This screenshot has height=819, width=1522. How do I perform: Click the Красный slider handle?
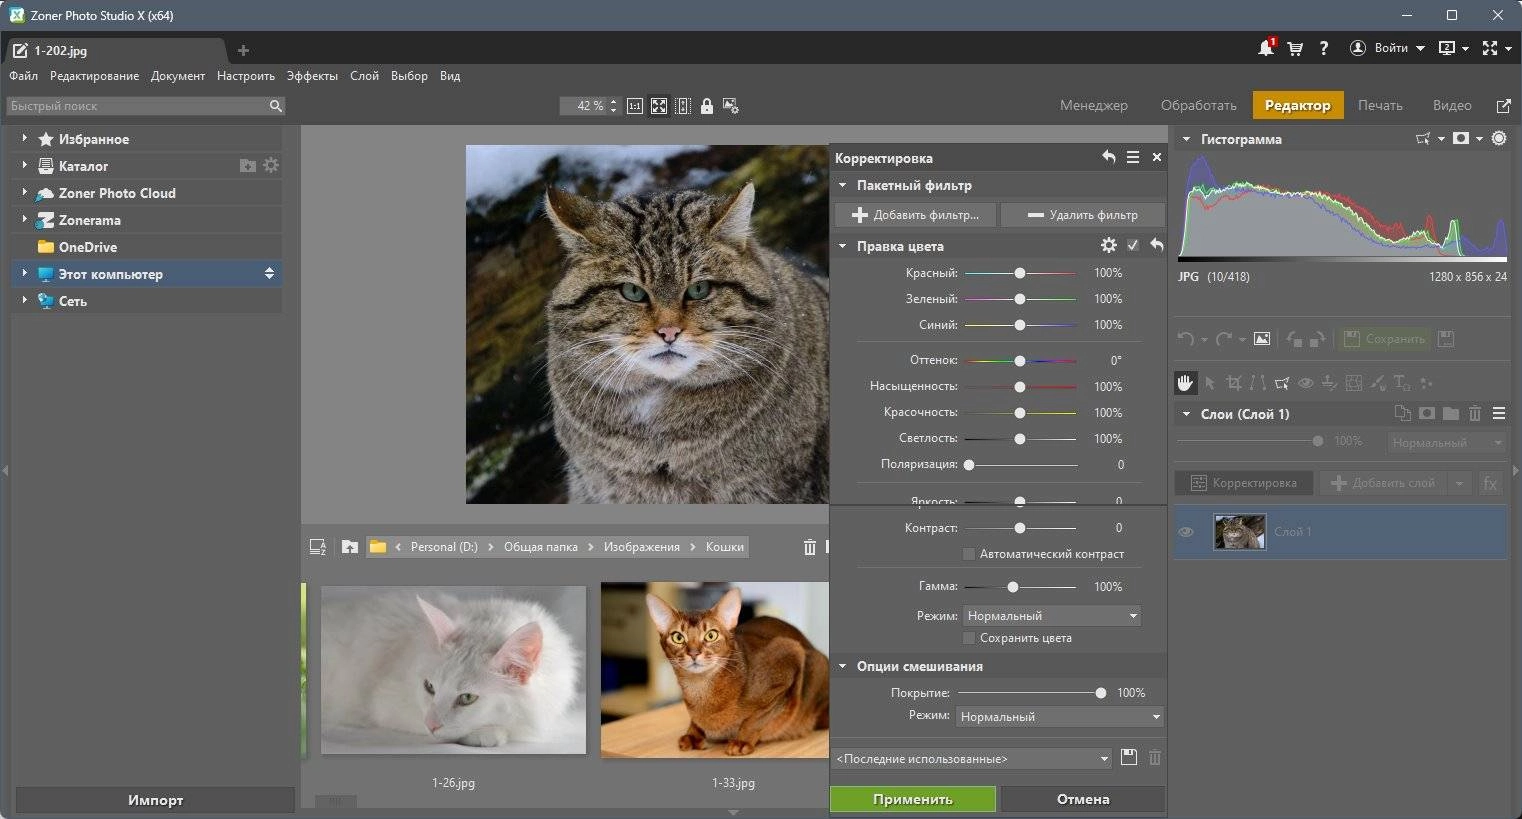1020,273
